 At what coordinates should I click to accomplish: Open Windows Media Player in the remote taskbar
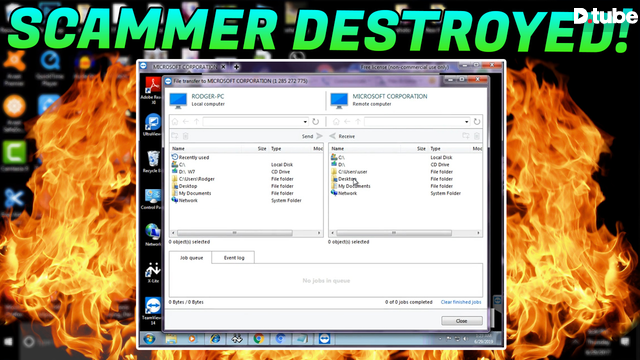coord(193,339)
